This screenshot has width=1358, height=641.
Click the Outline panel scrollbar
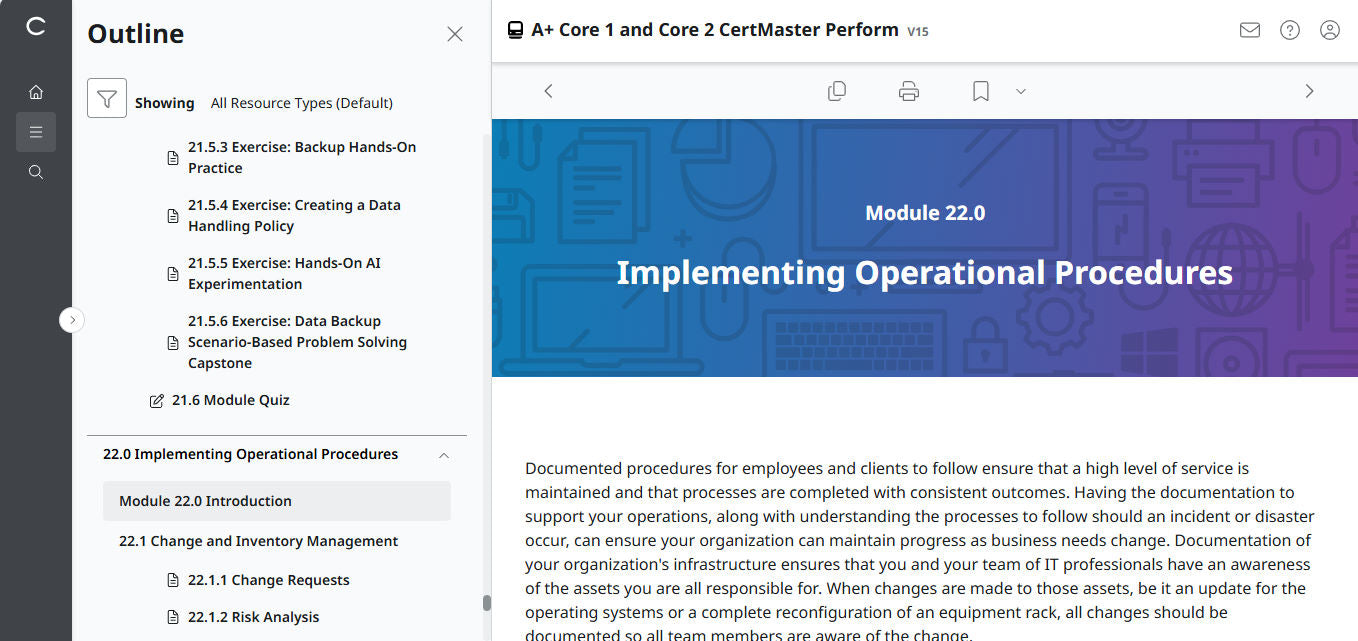(x=487, y=600)
